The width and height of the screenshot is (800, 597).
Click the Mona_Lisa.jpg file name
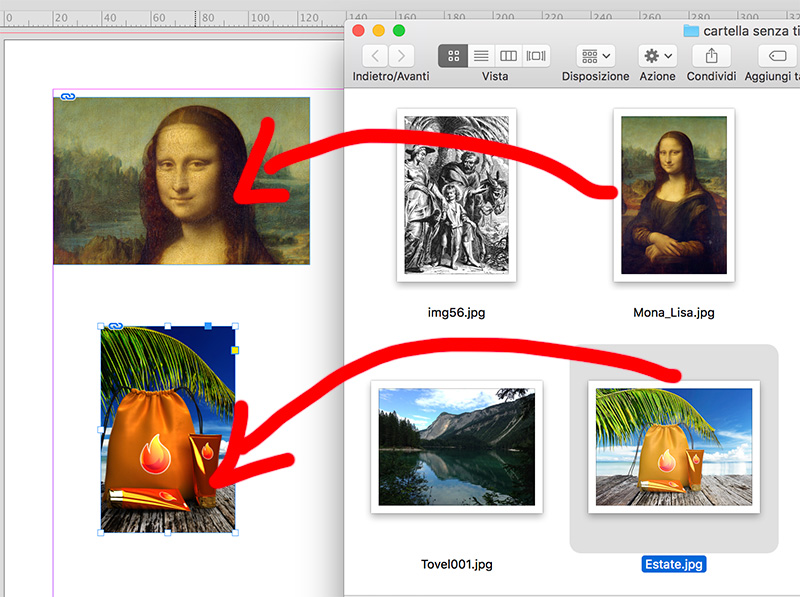coord(674,312)
